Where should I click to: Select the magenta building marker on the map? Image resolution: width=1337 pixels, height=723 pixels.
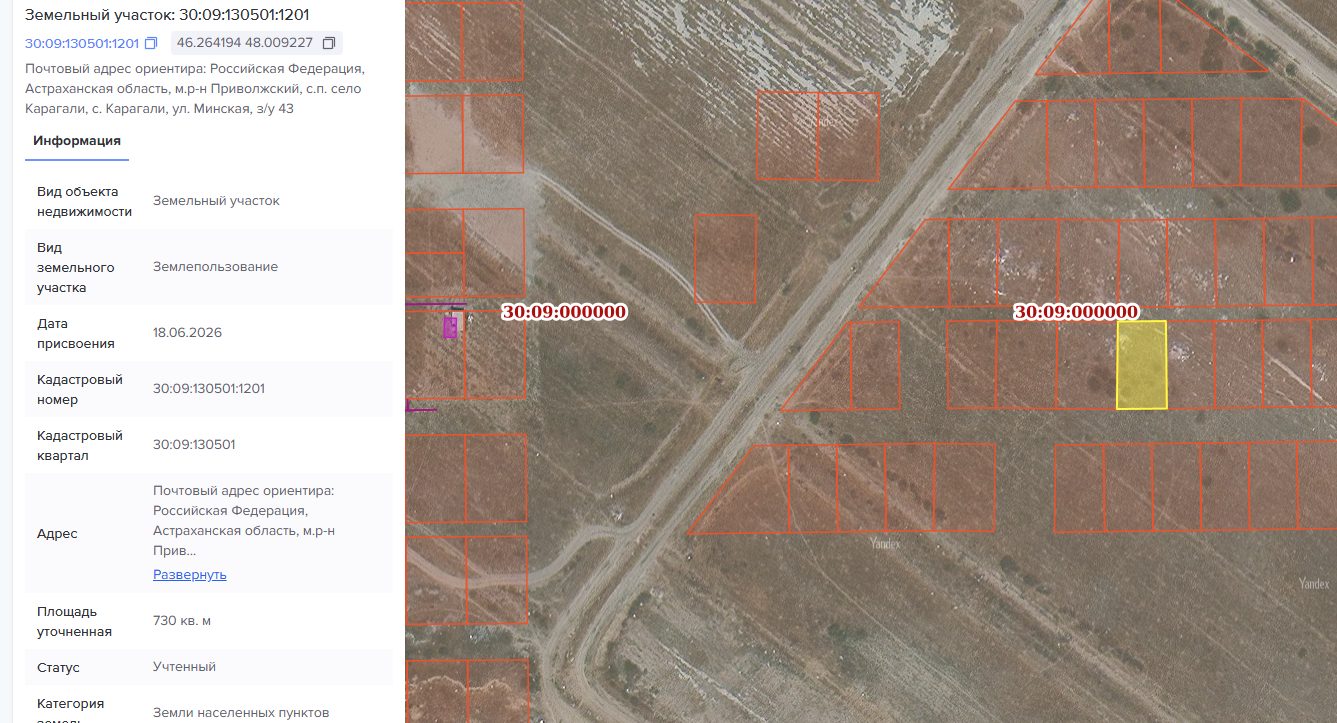pos(450,327)
